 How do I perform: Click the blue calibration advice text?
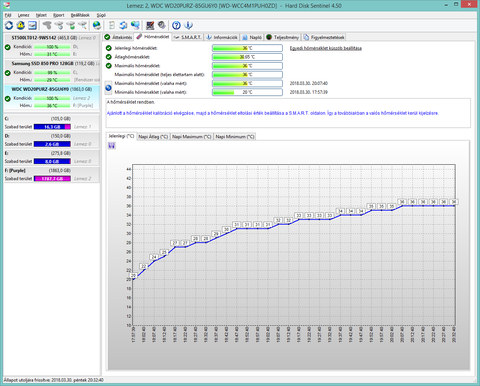pos(272,113)
